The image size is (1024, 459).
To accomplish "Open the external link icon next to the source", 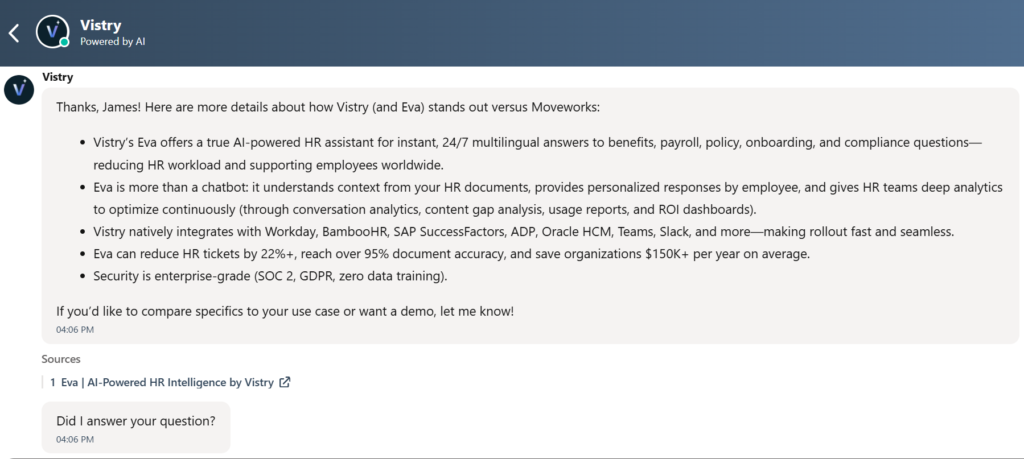I will click(x=285, y=382).
